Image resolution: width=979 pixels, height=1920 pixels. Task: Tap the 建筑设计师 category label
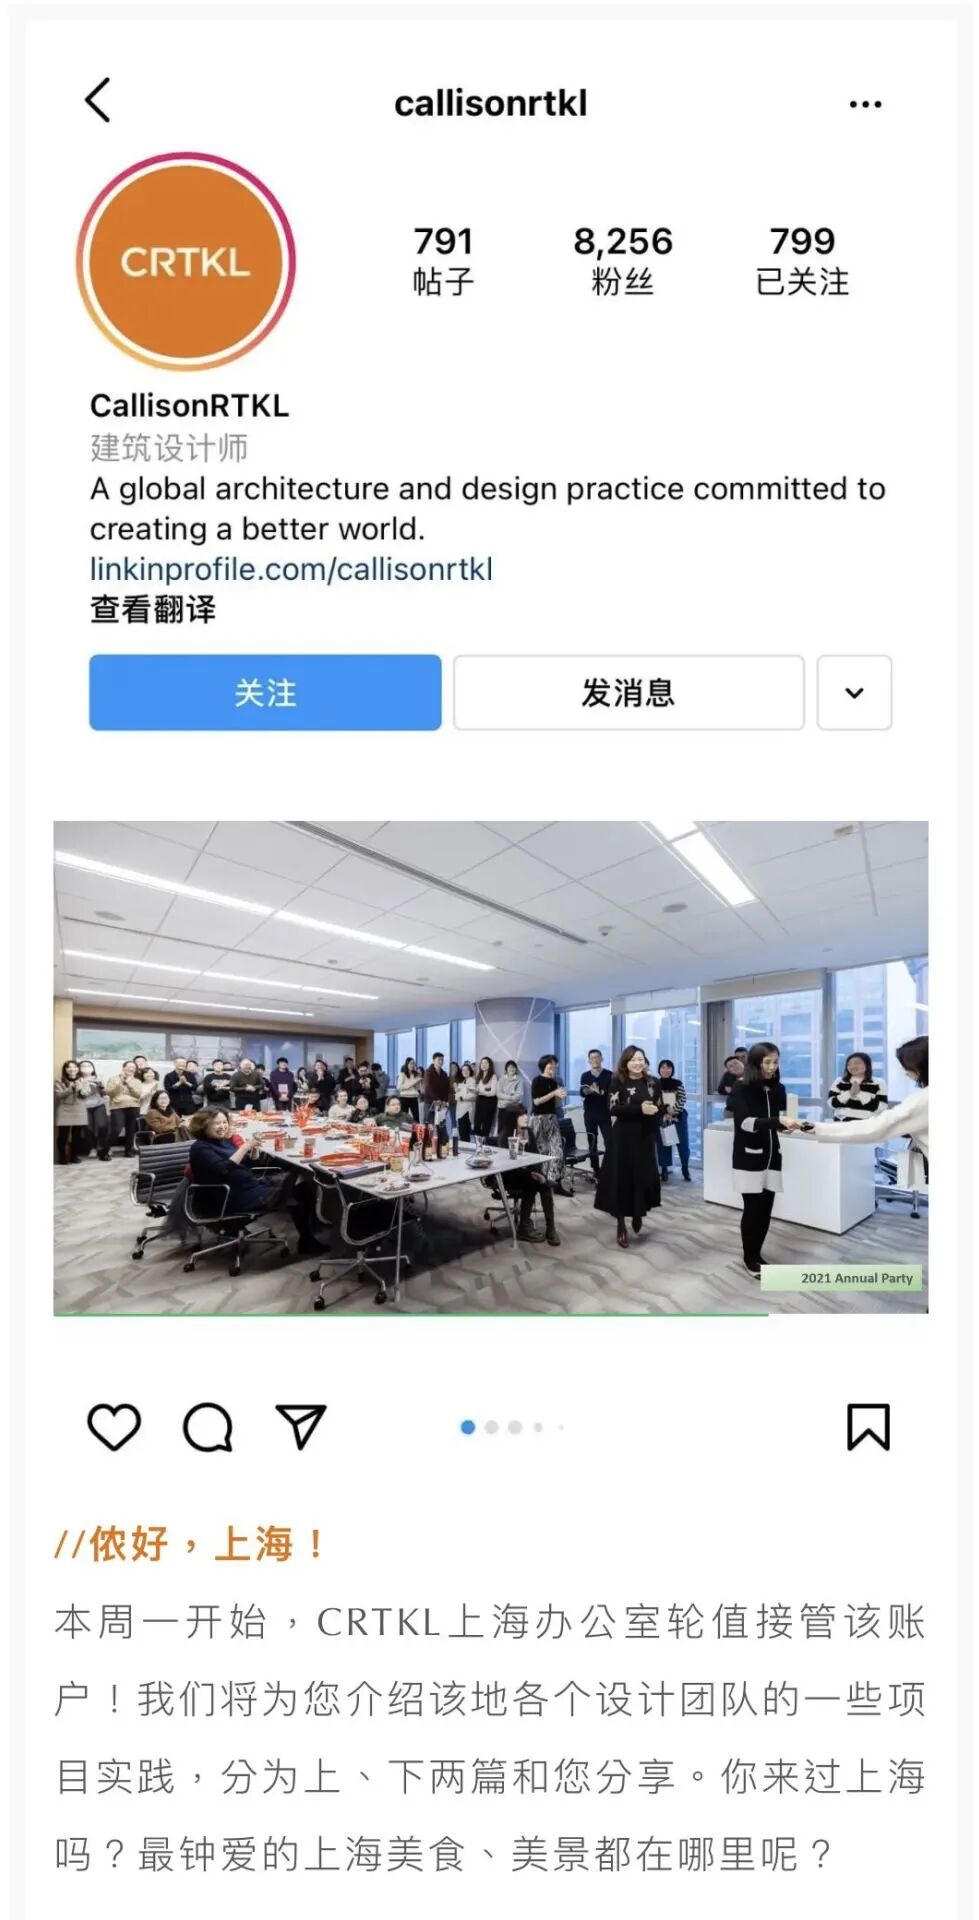(x=169, y=448)
